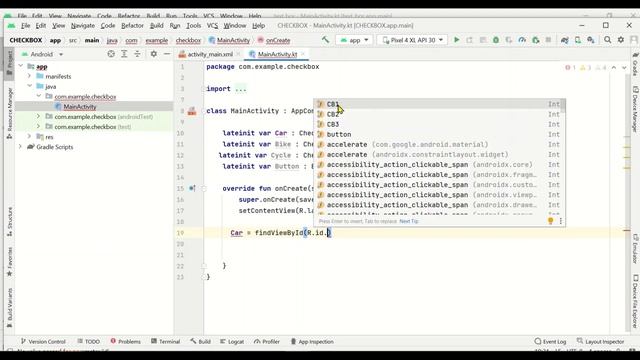Click the override gutter icon on line 15
This screenshot has height=360, width=640.
tap(192, 189)
